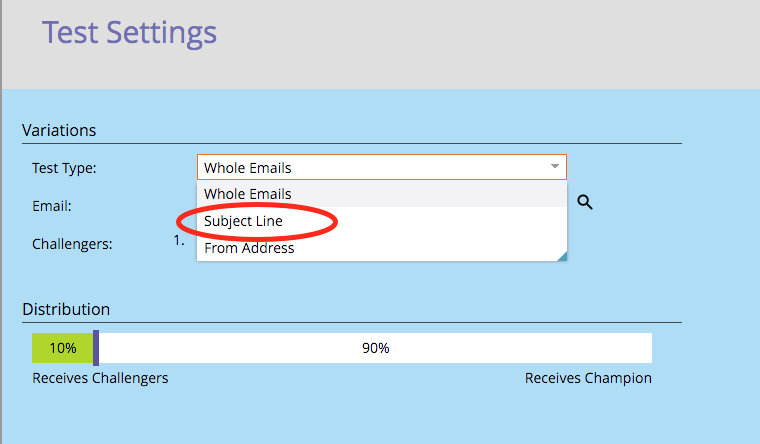Click the Distribution section header
Screen dimensions: 760x444
pyautogui.click(x=66, y=309)
